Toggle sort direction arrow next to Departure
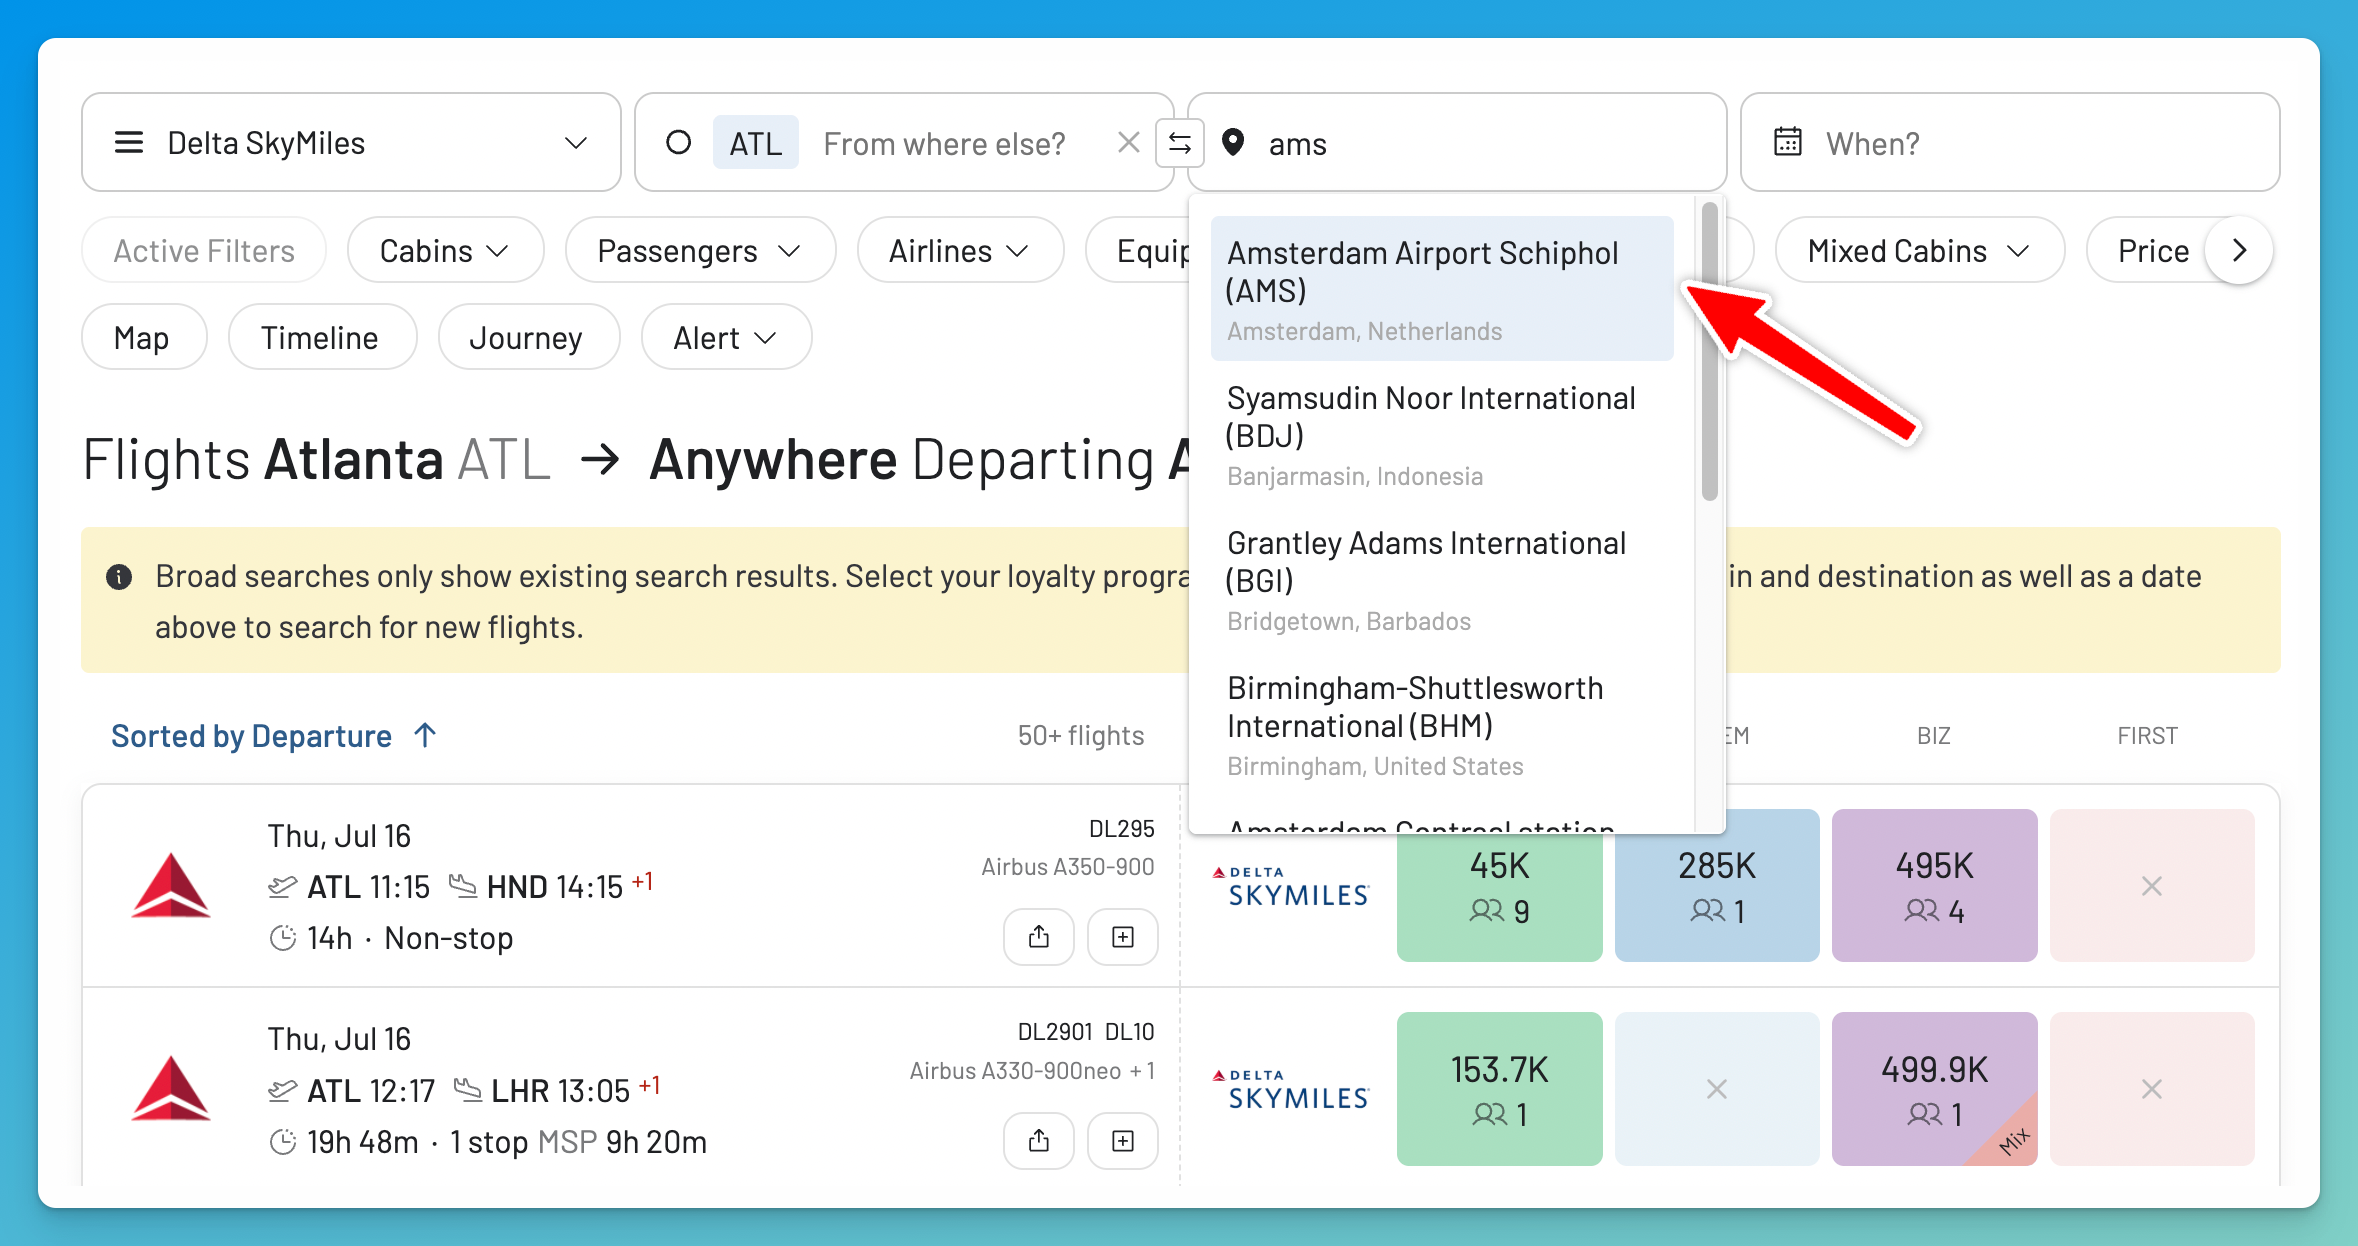The width and height of the screenshot is (2358, 1246). click(425, 735)
